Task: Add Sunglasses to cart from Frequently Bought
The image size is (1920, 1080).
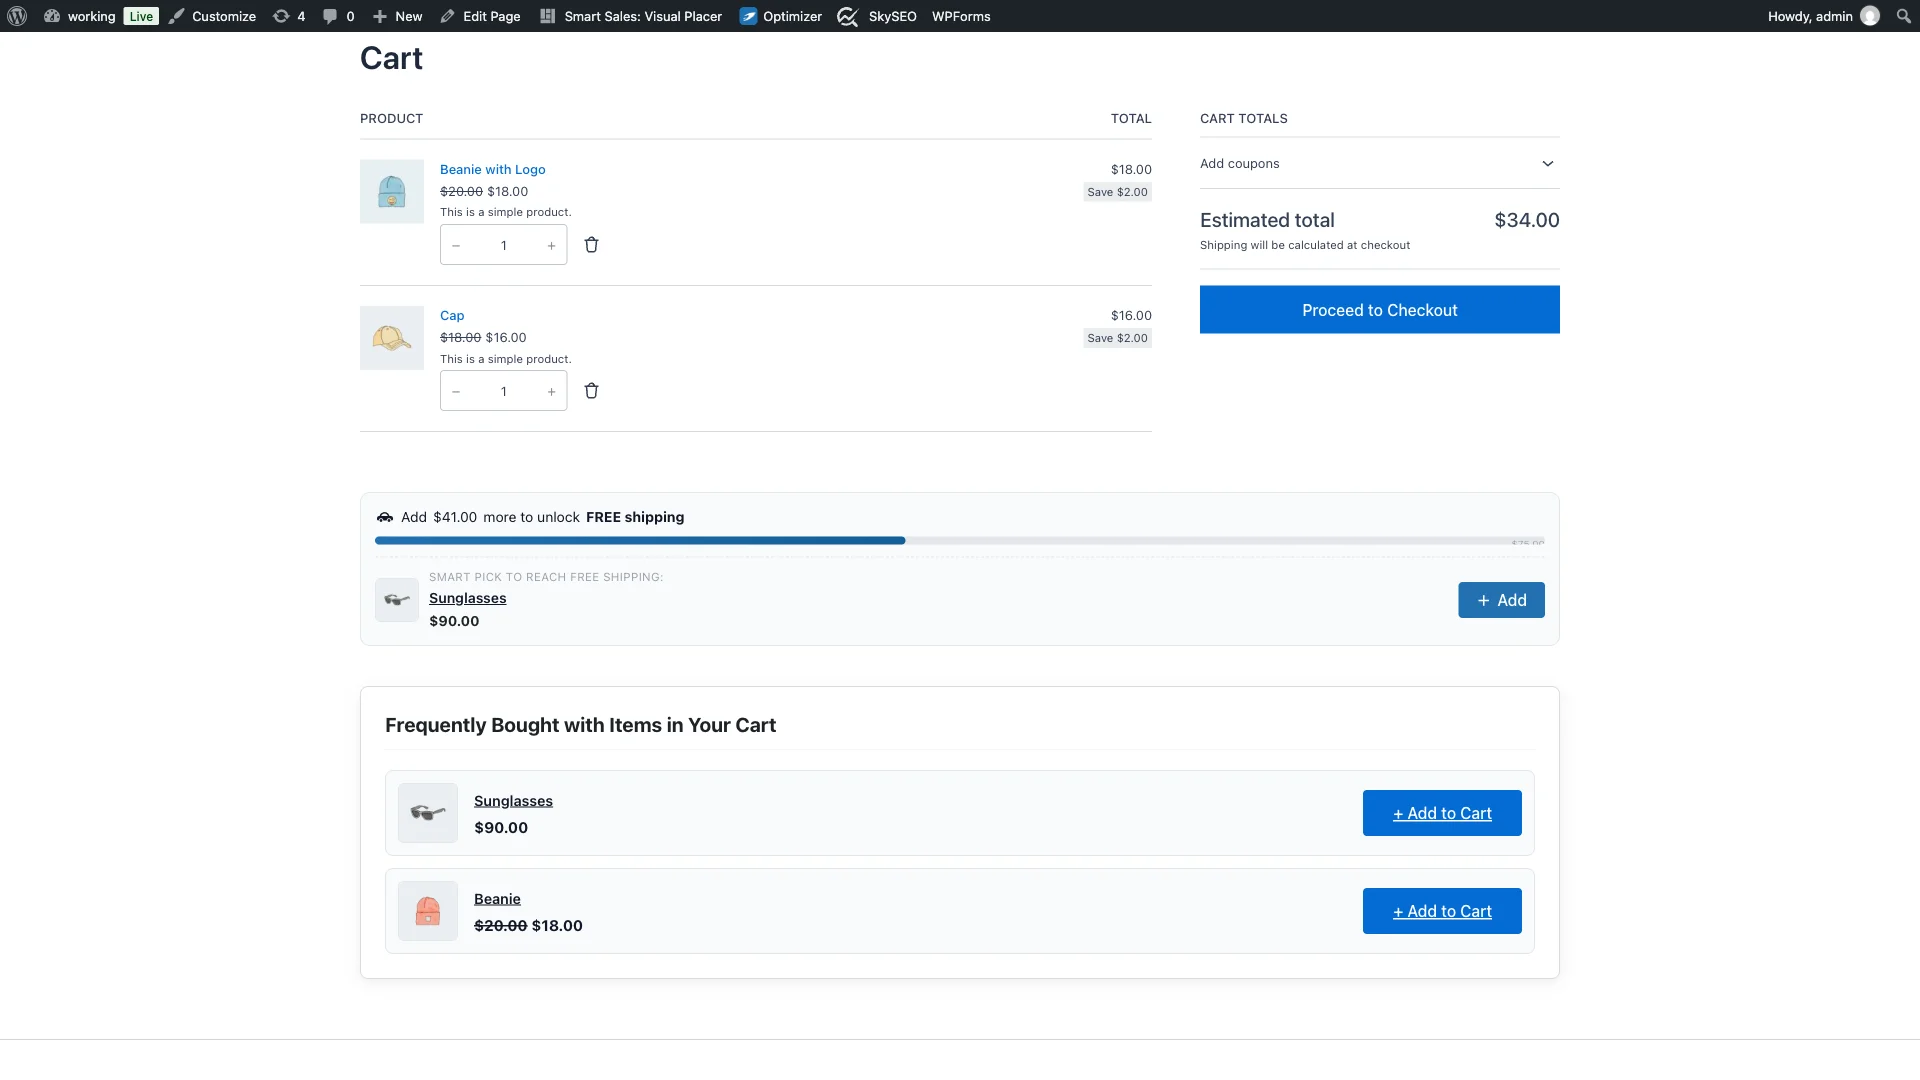Action: click(1442, 813)
